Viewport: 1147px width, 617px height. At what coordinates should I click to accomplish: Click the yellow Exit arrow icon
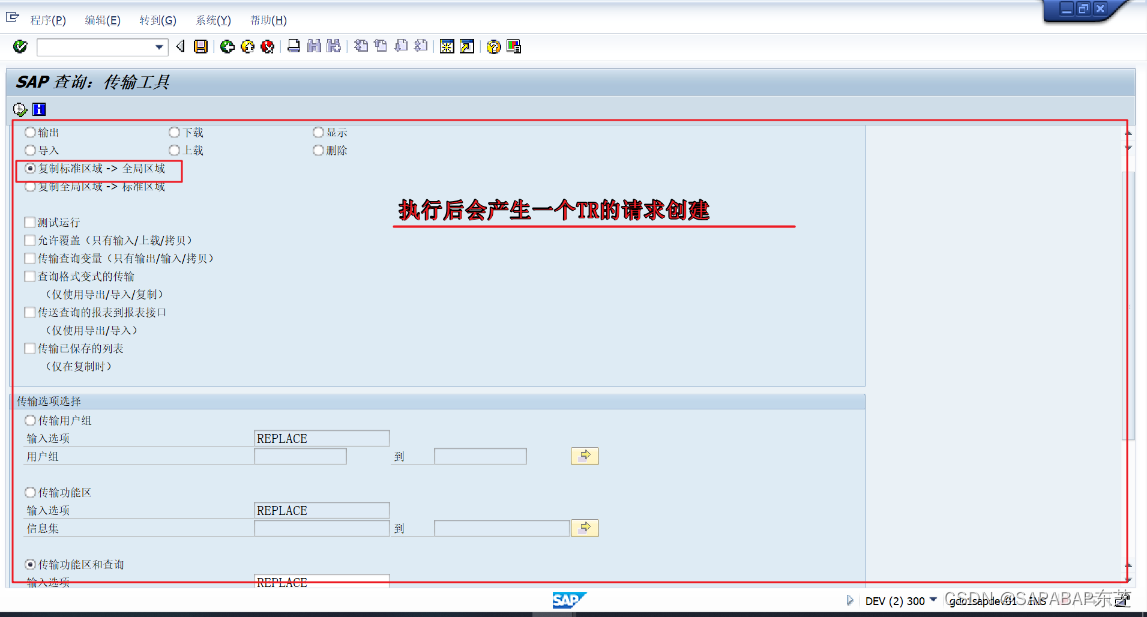coord(248,47)
